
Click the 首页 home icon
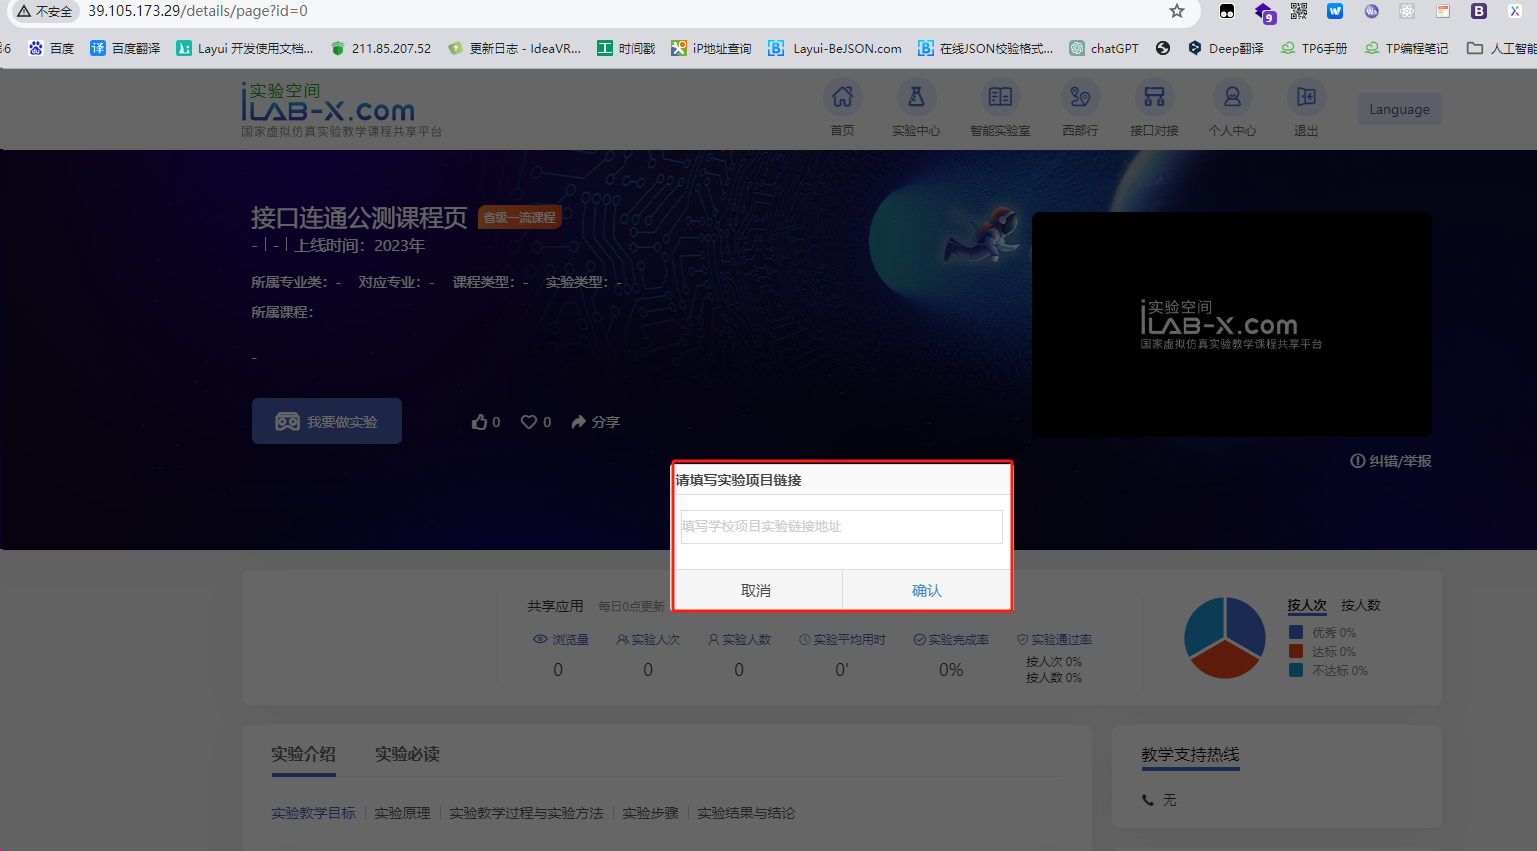coord(842,97)
